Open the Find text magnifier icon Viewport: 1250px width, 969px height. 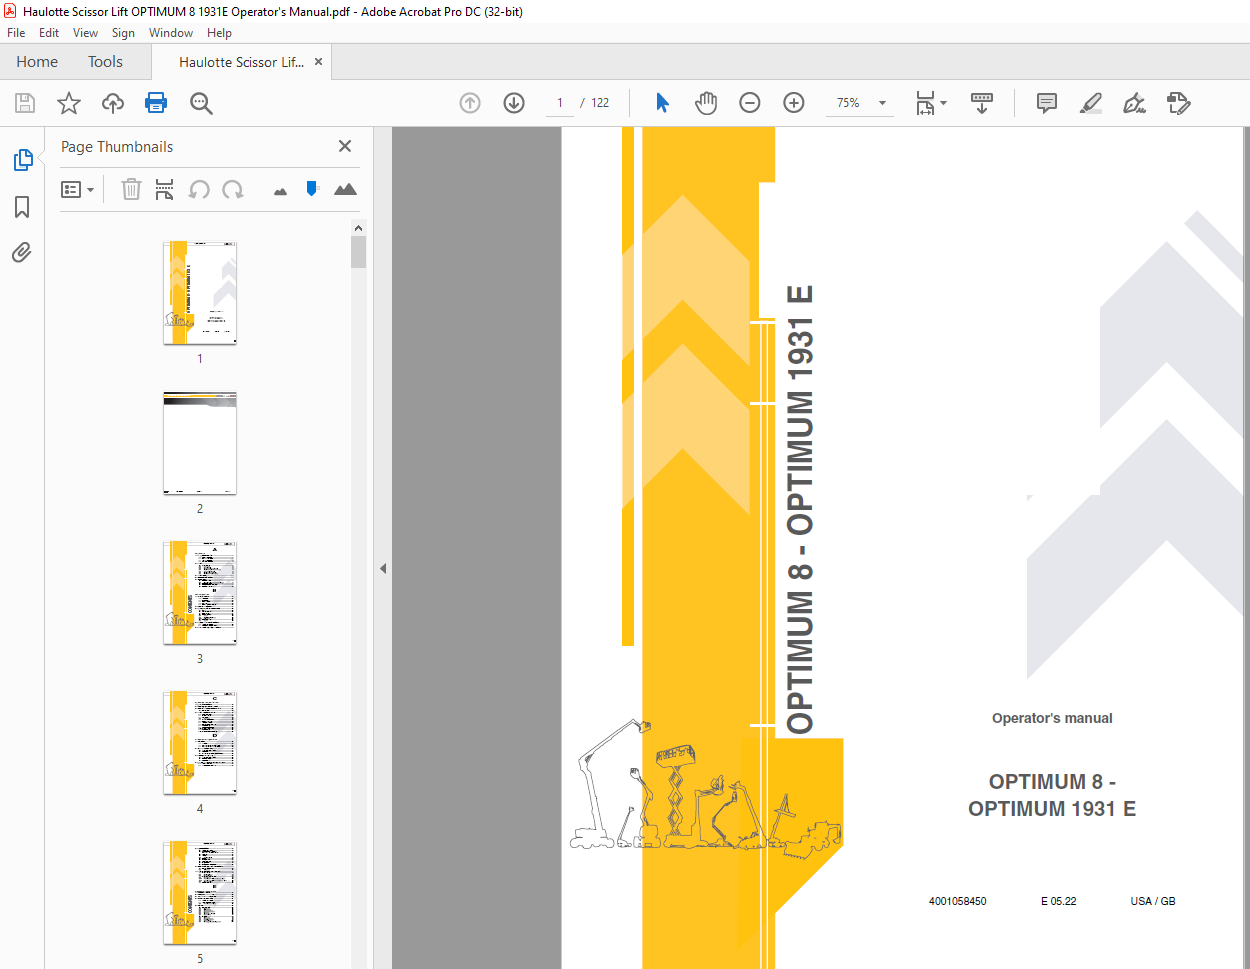[x=201, y=103]
